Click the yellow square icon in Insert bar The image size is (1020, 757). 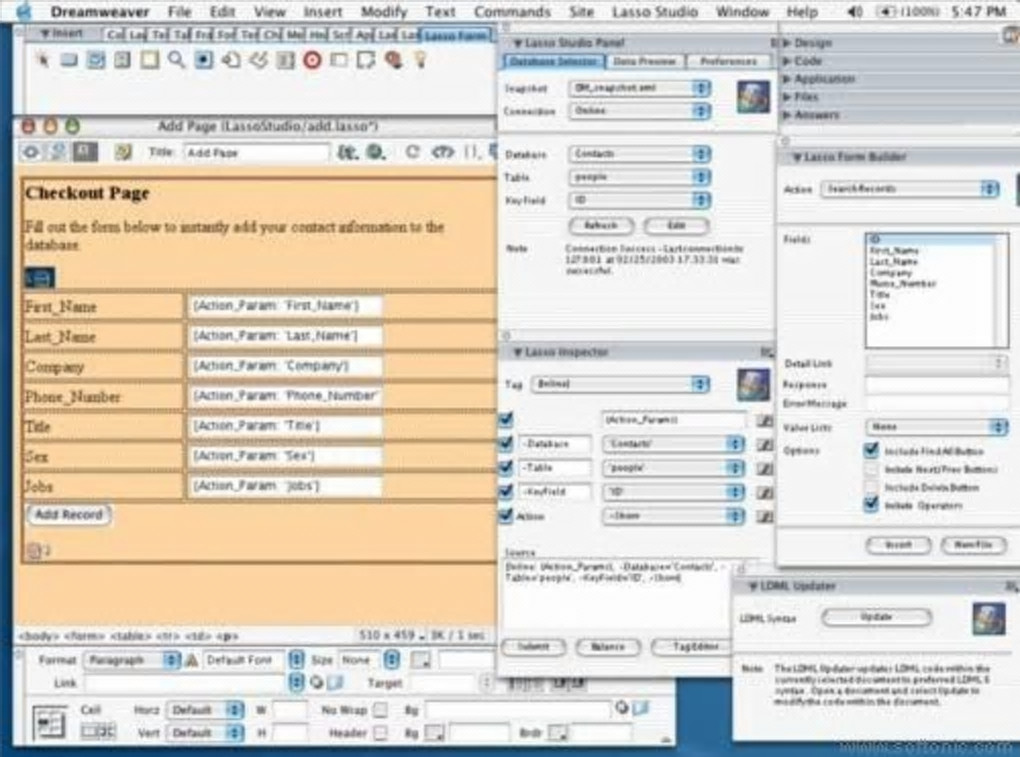(x=150, y=60)
